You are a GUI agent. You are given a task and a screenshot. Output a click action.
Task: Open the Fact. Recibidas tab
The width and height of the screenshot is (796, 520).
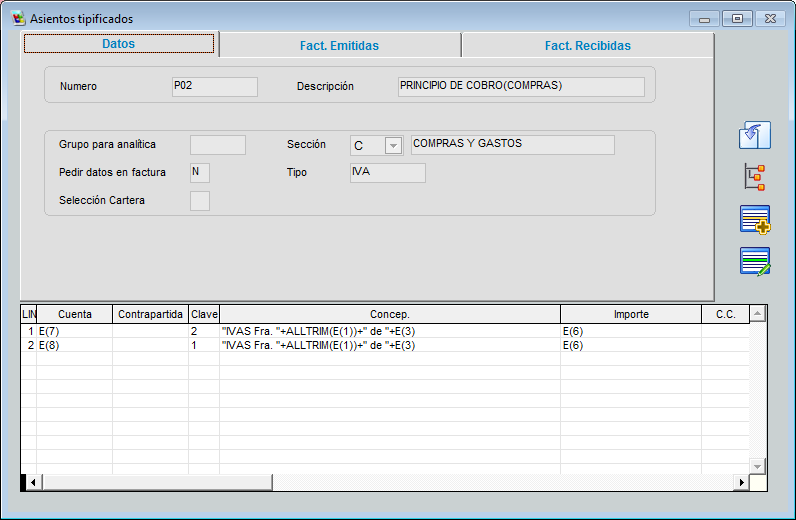(587, 45)
